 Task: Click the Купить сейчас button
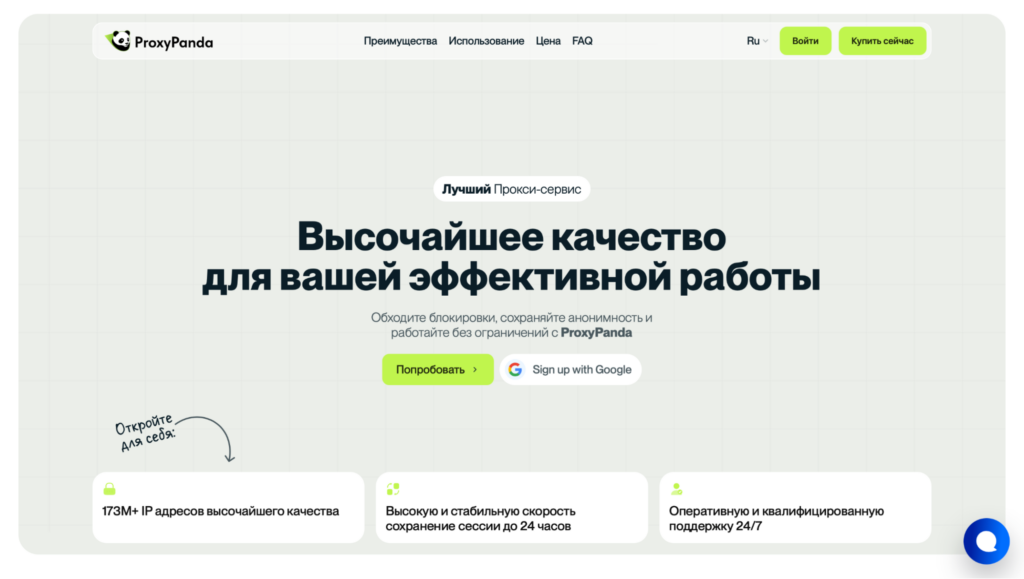882,41
